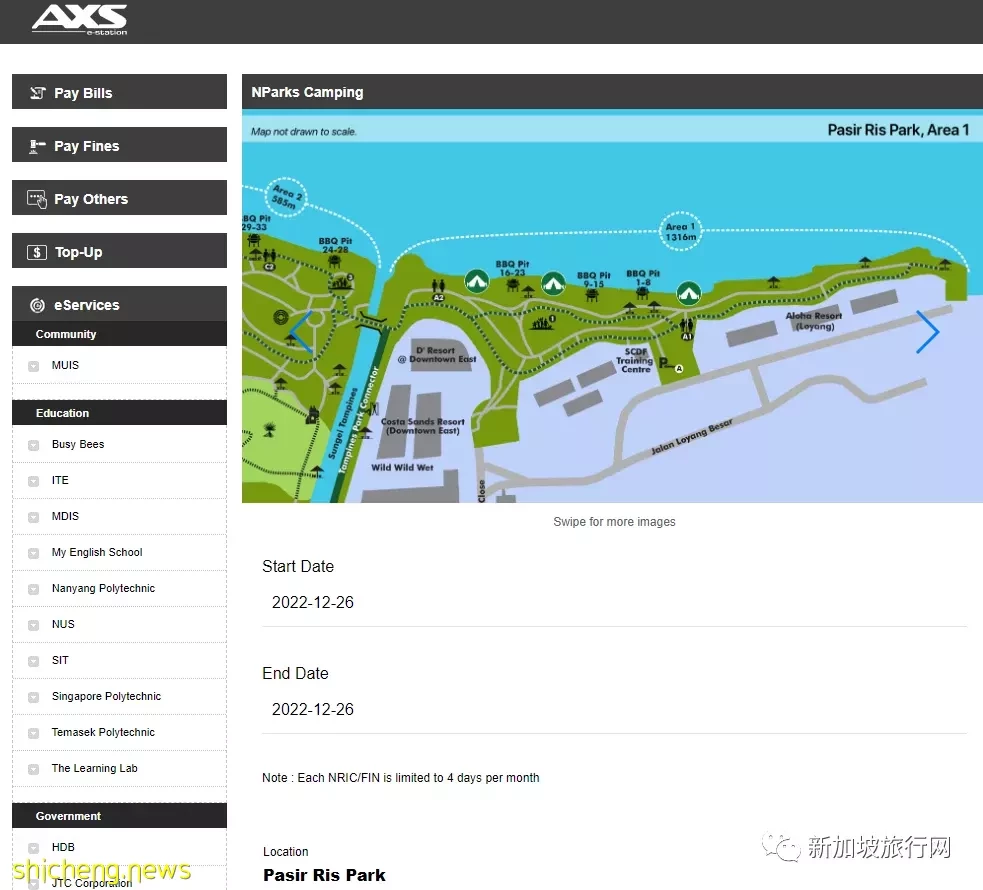The image size is (983, 890).
Task: Click 'Area 1 1316m' label on map
Action: [681, 232]
